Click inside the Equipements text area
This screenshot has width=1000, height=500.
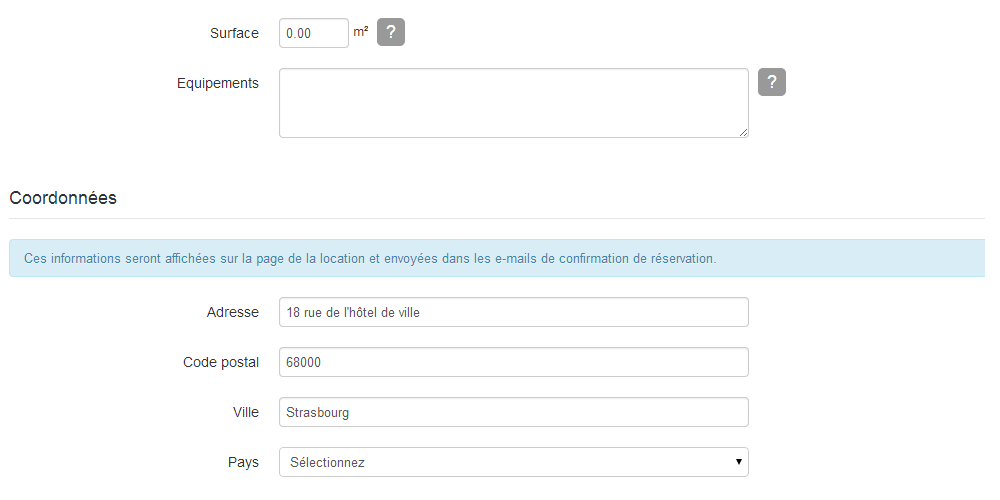coord(513,103)
